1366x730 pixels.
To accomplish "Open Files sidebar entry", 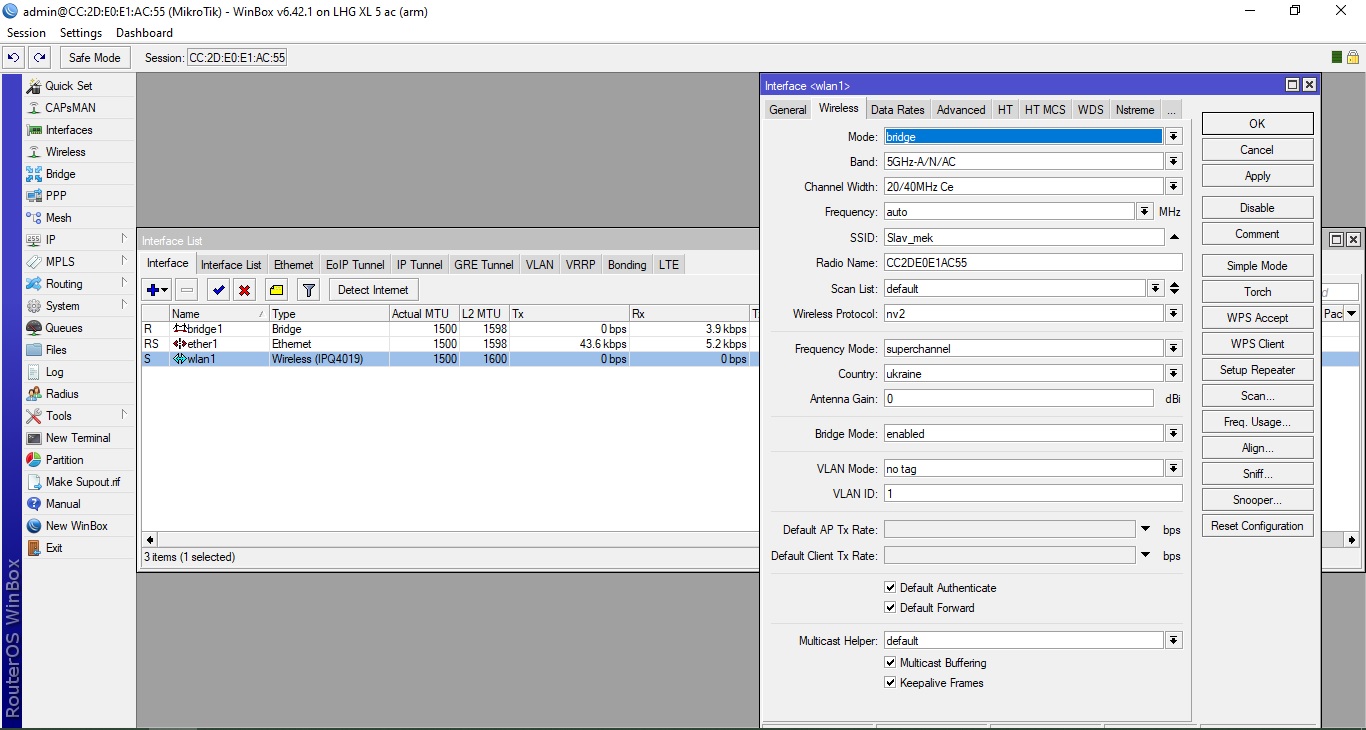I will click(57, 350).
